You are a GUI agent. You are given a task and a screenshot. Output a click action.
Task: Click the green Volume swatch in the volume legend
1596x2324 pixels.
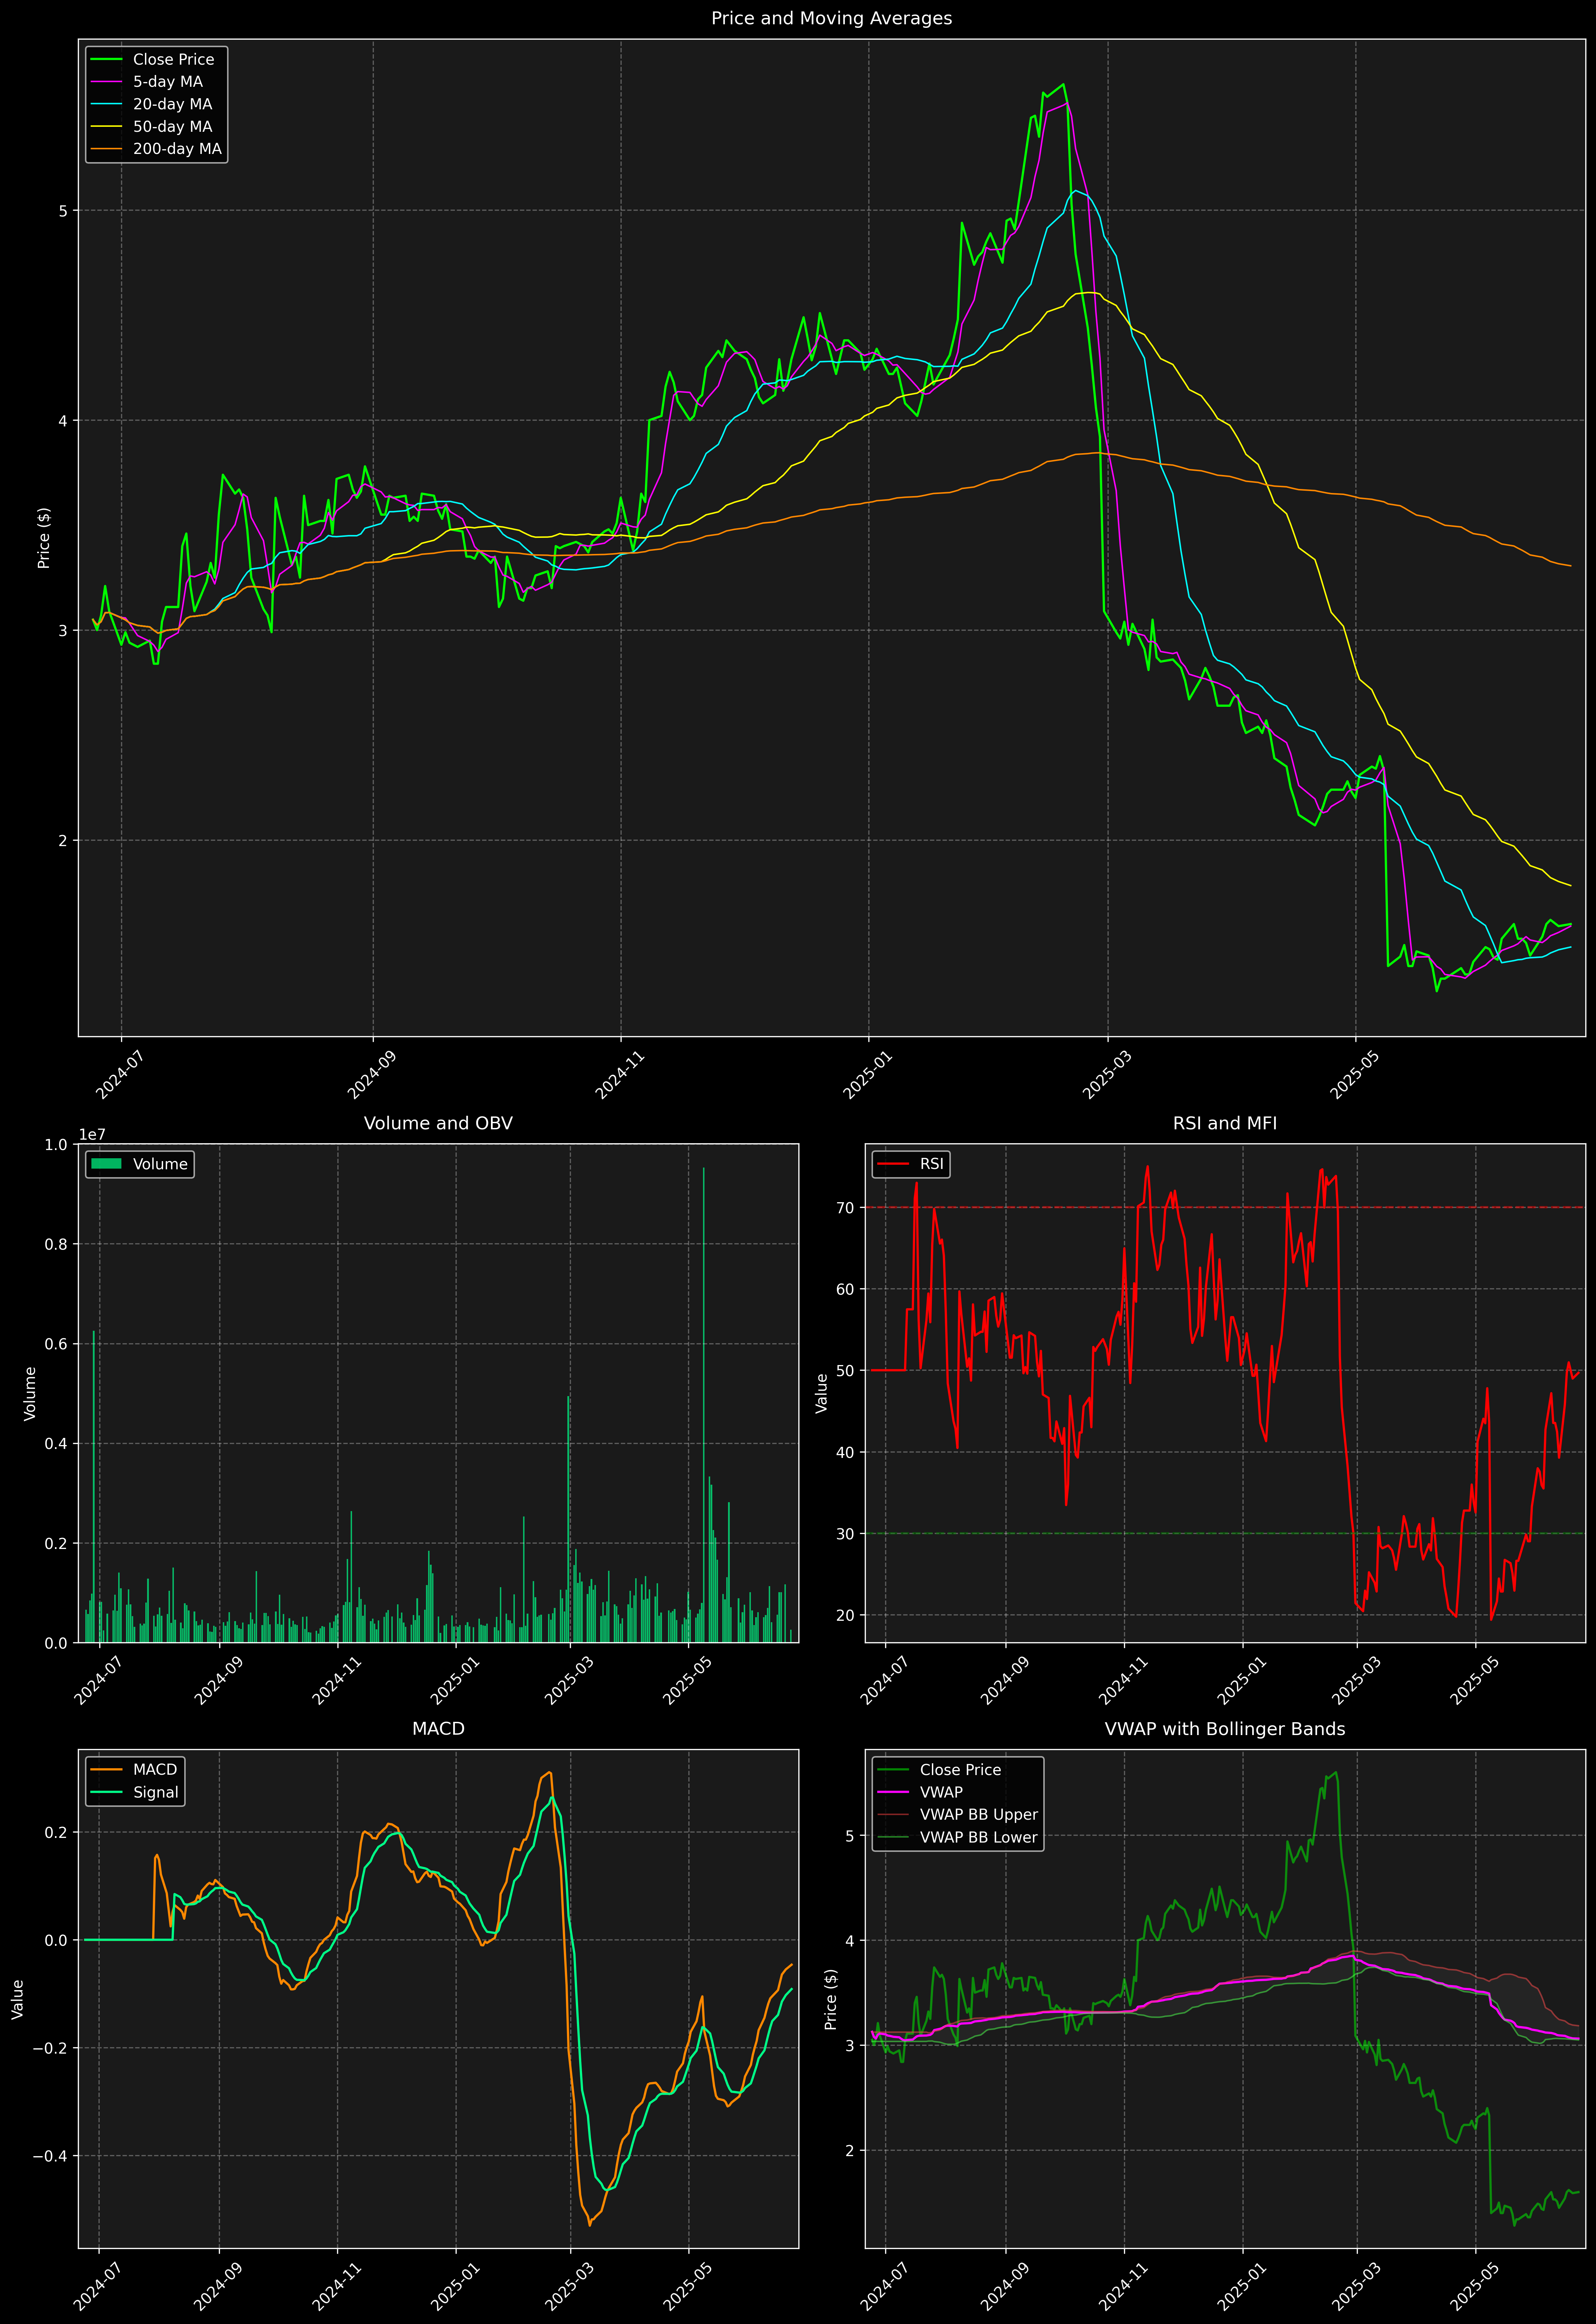tap(106, 1164)
